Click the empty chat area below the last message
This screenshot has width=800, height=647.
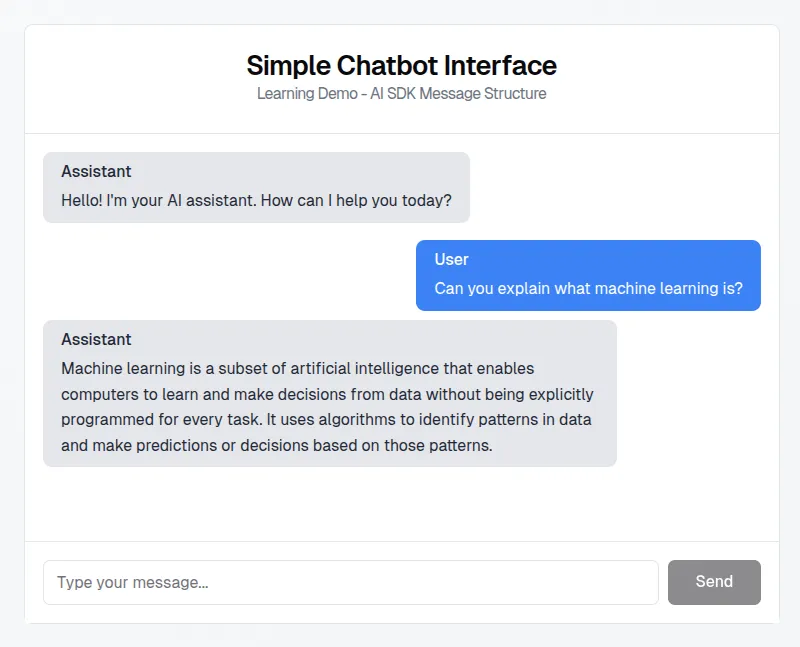(401, 503)
